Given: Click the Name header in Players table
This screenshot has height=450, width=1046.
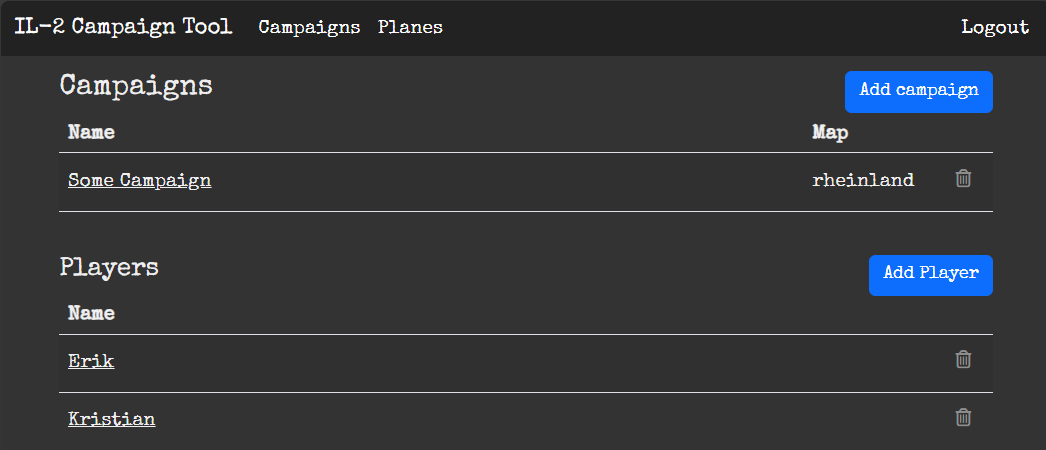Looking at the screenshot, I should (x=91, y=314).
